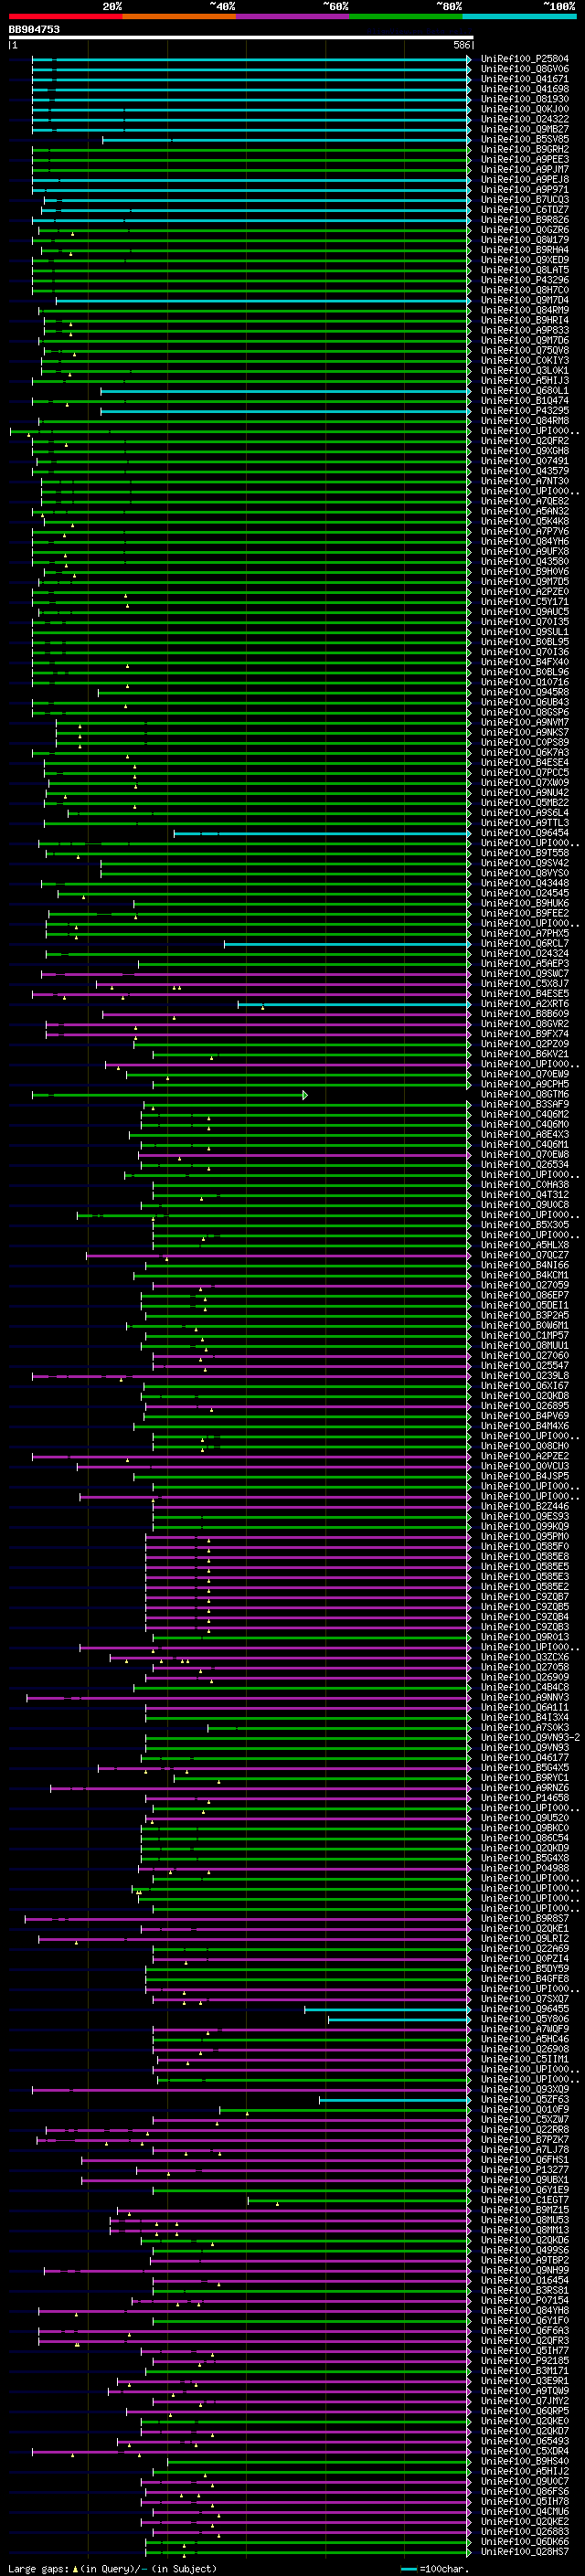Select the UniRef100_Q26883 label
This screenshot has width=585, height=2576.
pos(524,2531)
